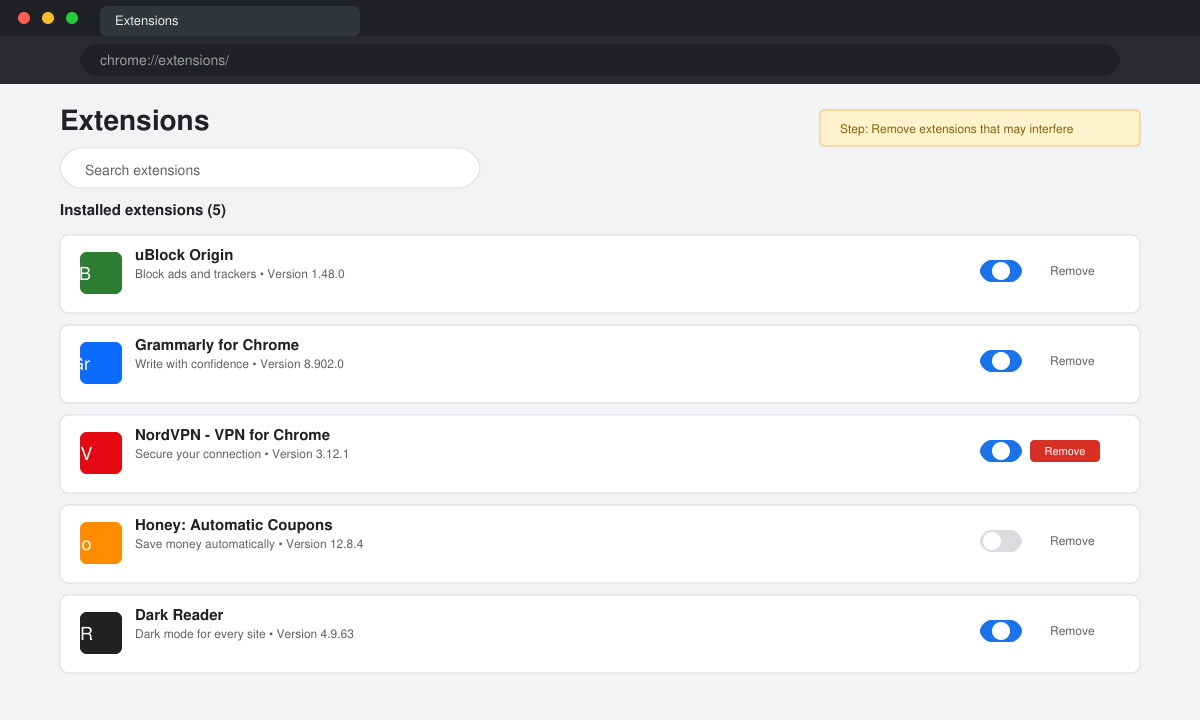Click the Dark Reader black icon
This screenshot has width=1200, height=720.
101,633
